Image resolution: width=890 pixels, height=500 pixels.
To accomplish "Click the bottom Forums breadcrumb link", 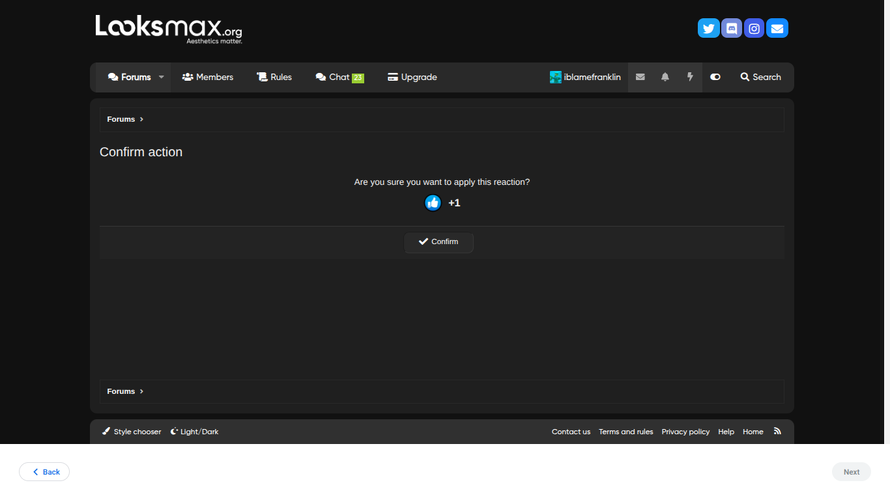I will (121, 392).
